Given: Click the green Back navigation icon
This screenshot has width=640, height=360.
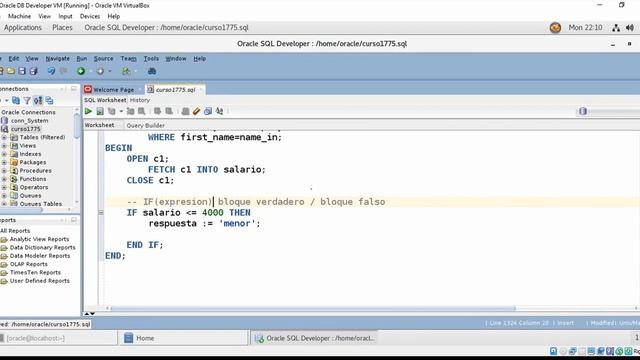Looking at the screenshot, I should pos(81,71).
